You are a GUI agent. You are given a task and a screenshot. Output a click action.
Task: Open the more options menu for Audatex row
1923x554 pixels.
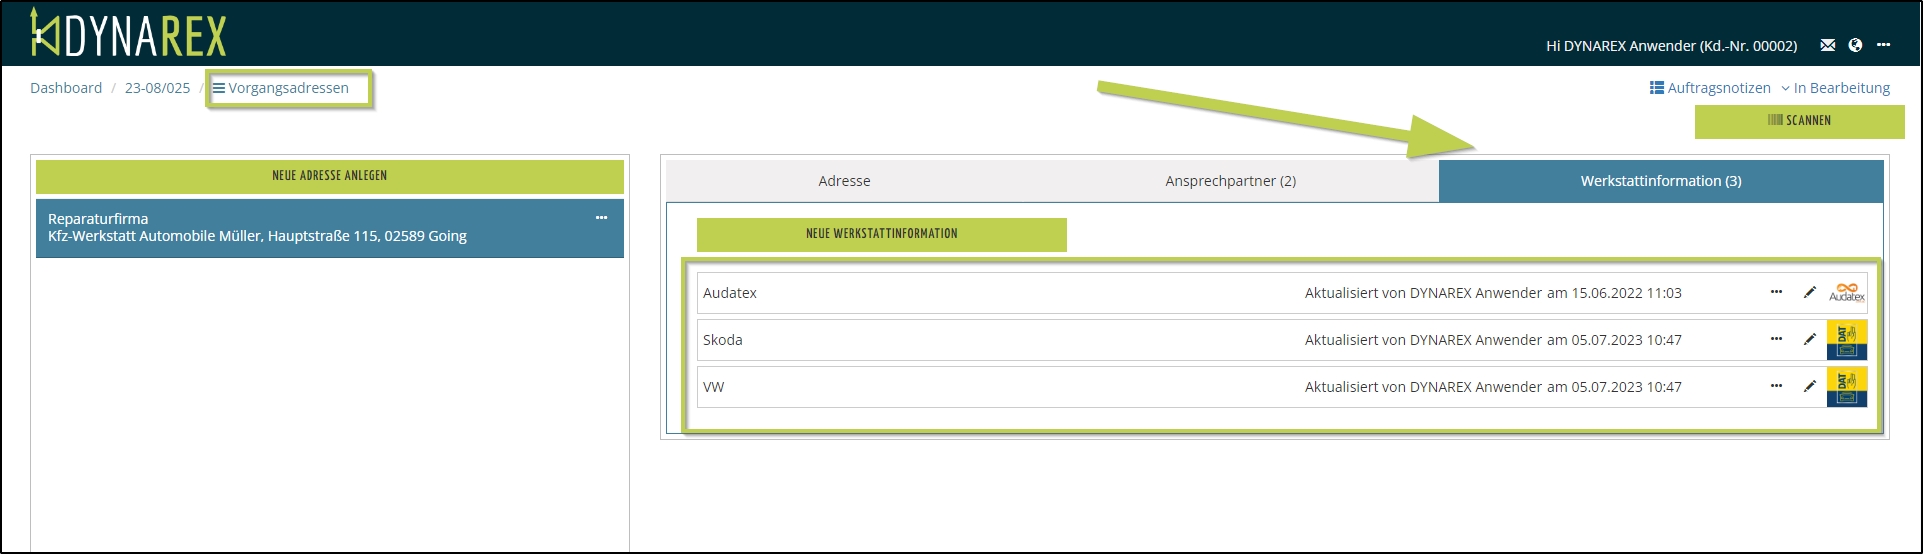click(1776, 293)
